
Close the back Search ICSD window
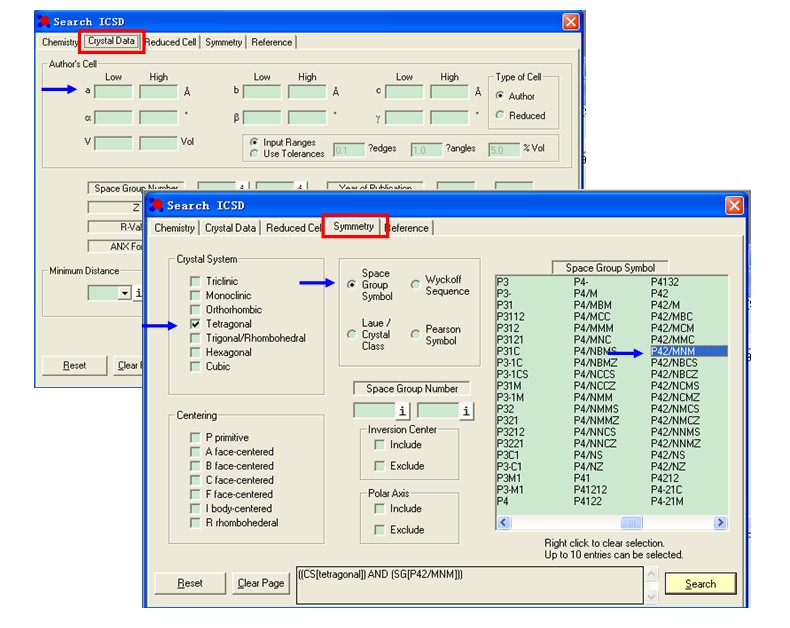point(571,22)
